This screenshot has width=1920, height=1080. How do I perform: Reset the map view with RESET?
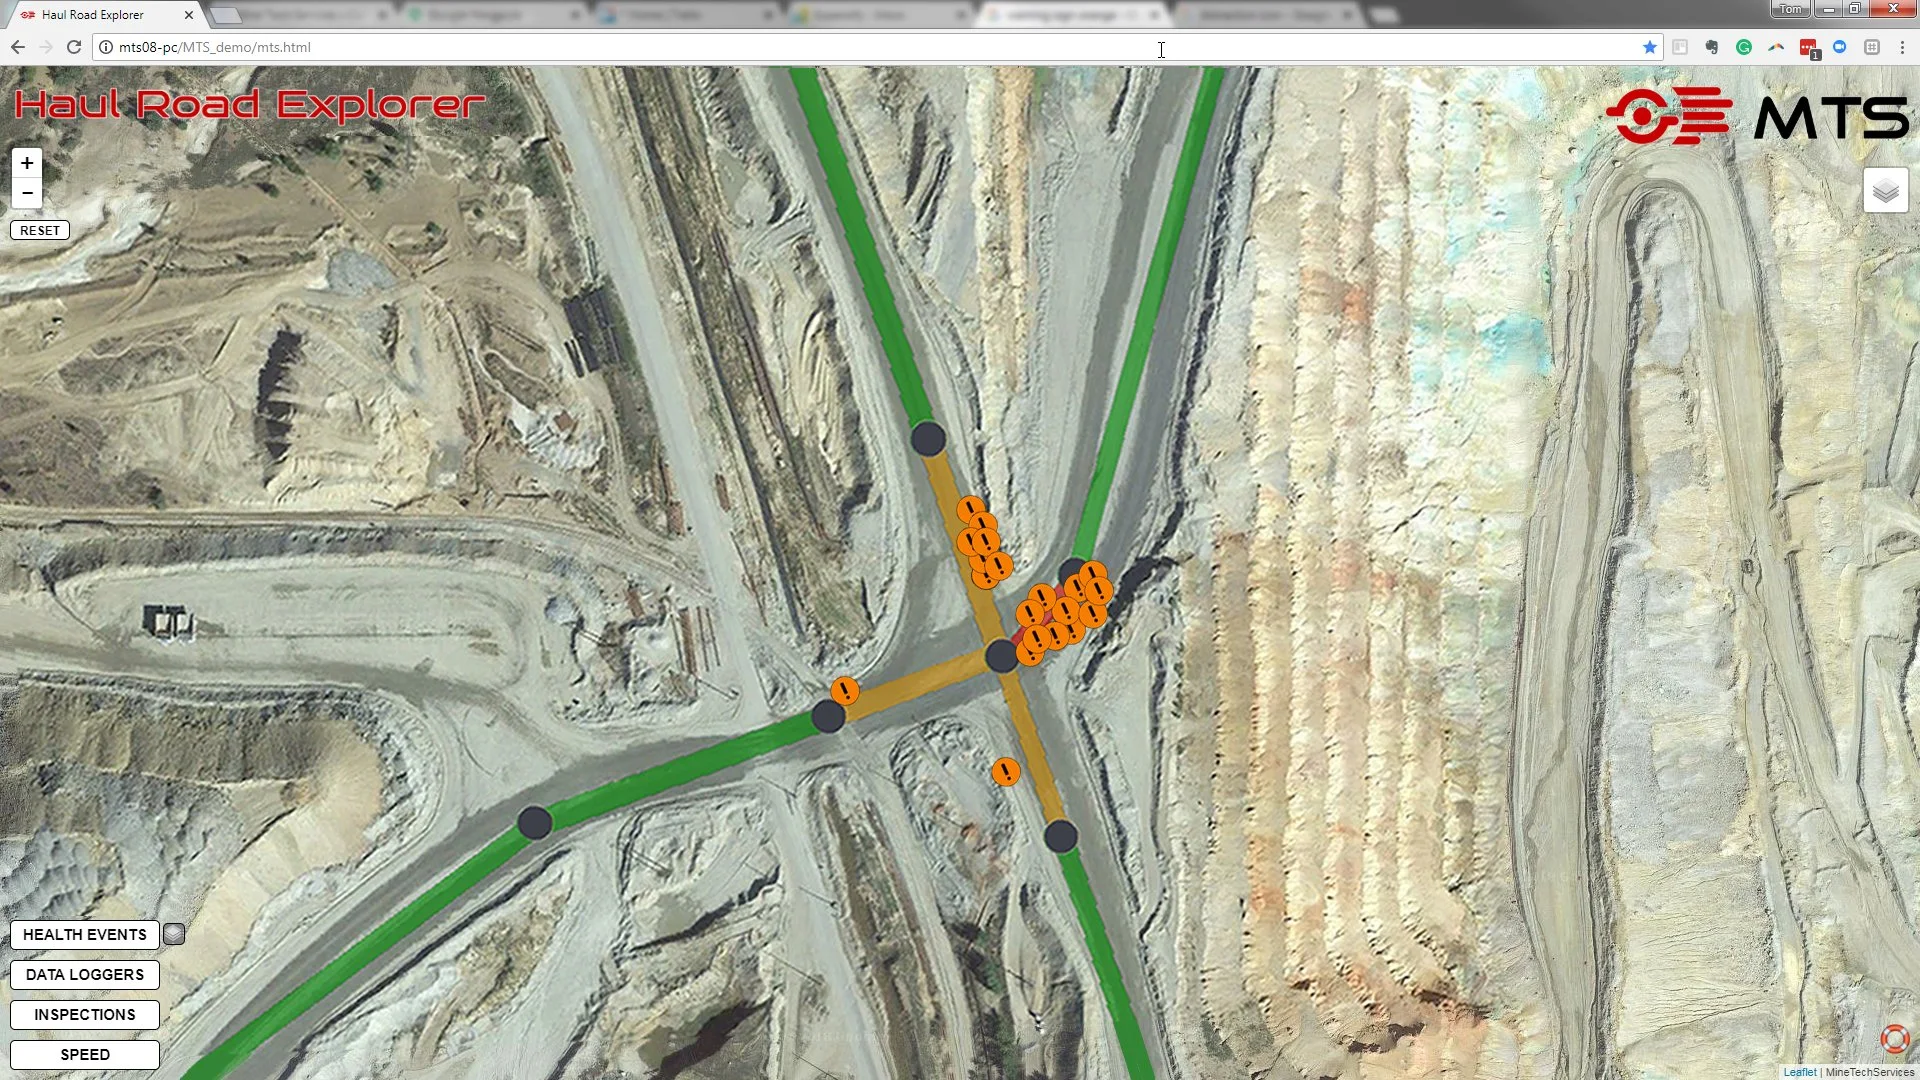tap(40, 230)
